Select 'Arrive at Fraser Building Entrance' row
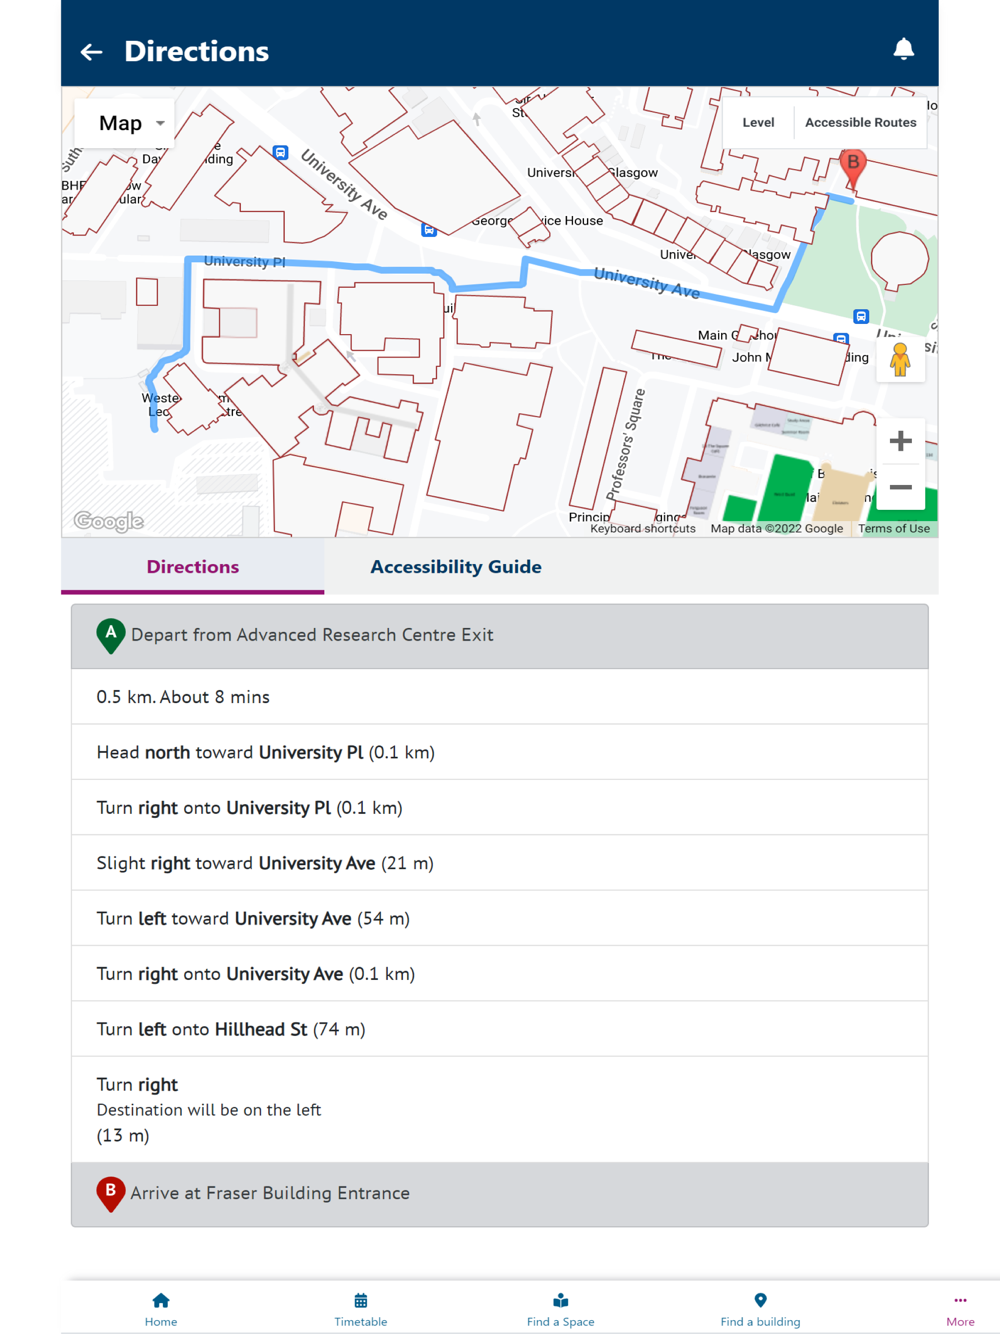 coord(500,1194)
